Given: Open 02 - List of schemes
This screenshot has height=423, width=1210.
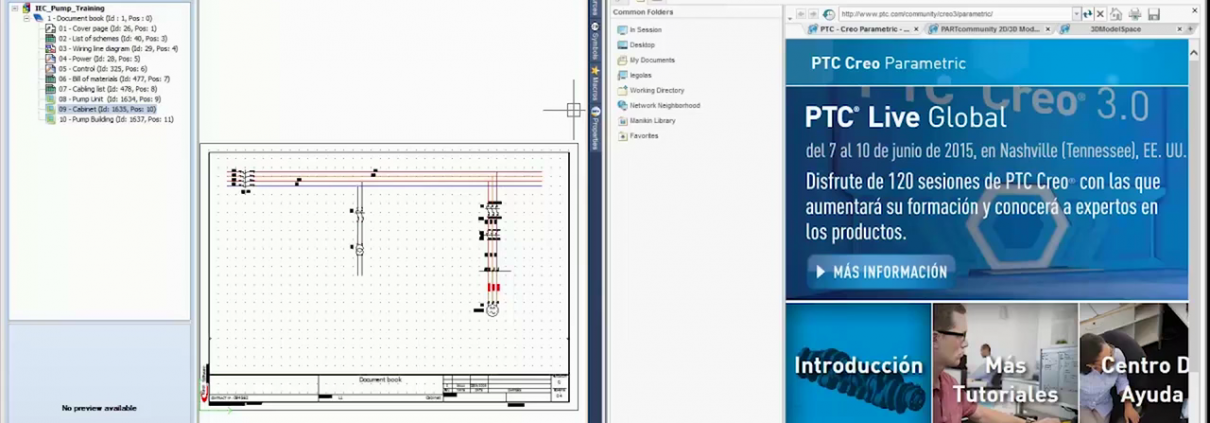Looking at the screenshot, I should click(112, 38).
